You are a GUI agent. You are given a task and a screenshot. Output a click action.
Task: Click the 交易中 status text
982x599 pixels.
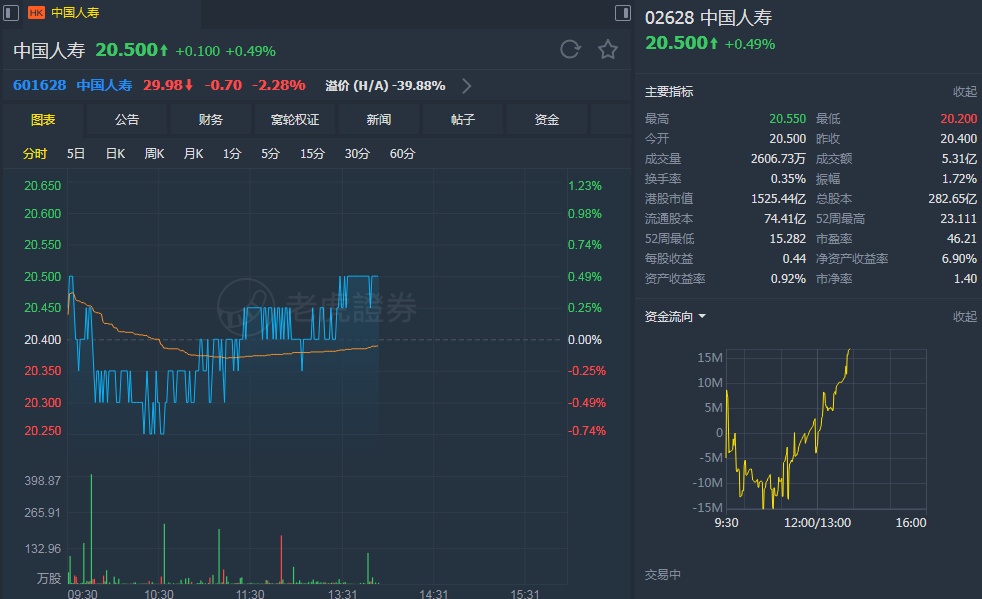663,575
